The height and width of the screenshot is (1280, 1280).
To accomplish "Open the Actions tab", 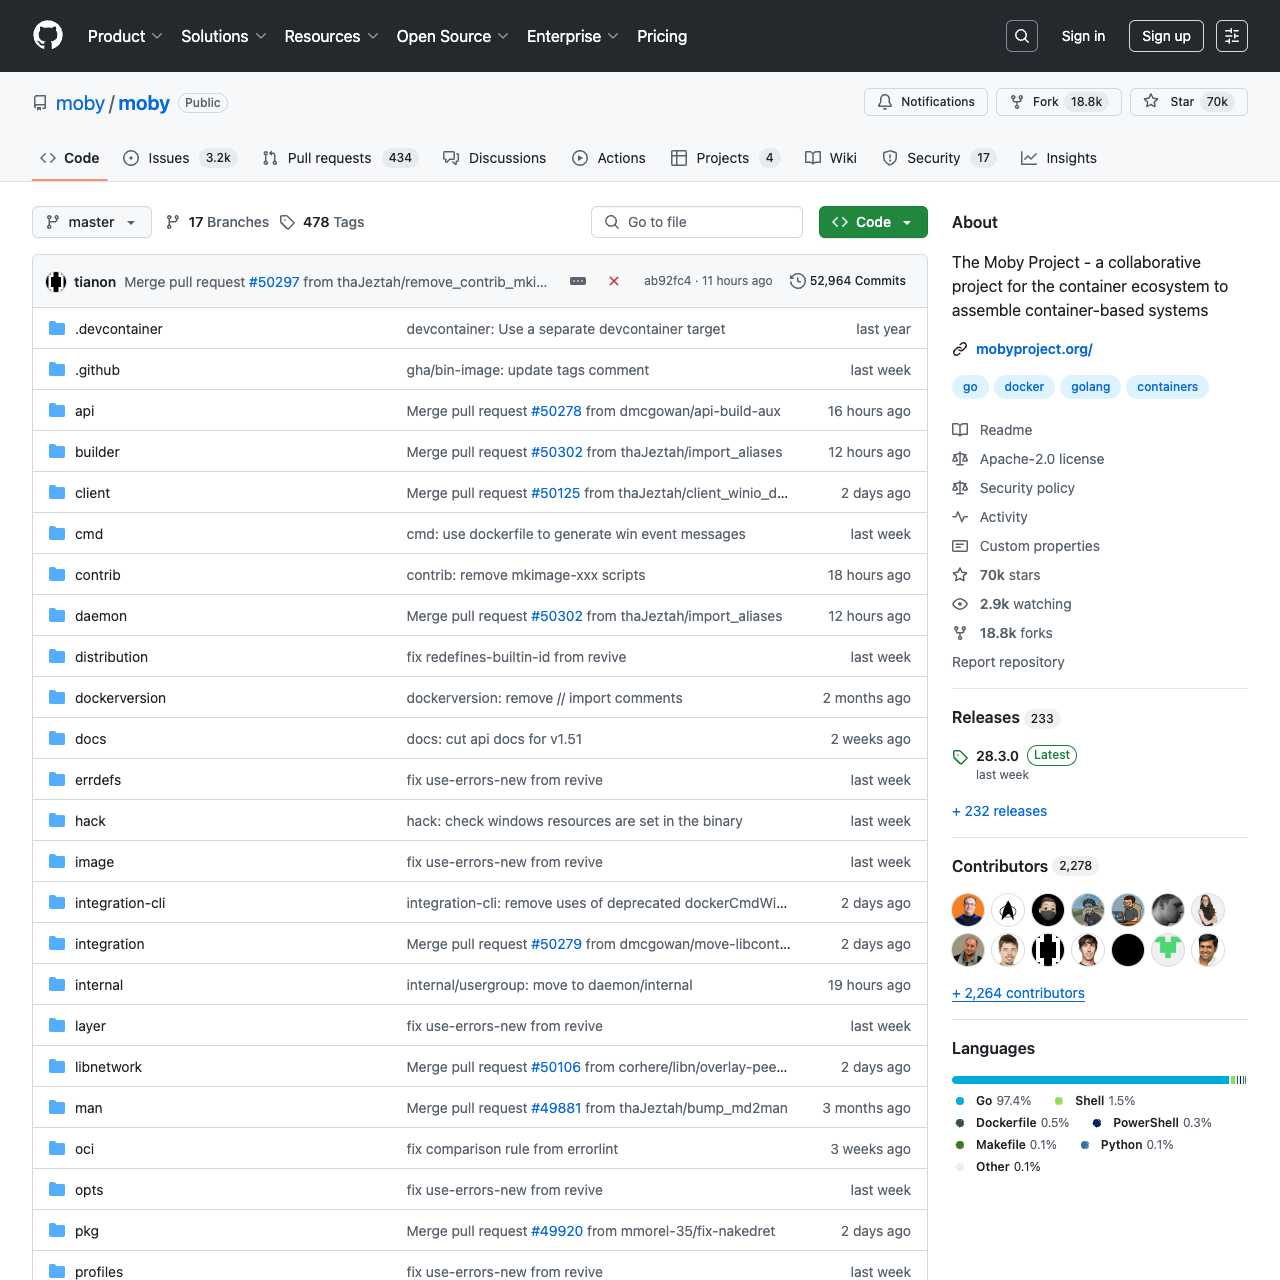I will (609, 158).
